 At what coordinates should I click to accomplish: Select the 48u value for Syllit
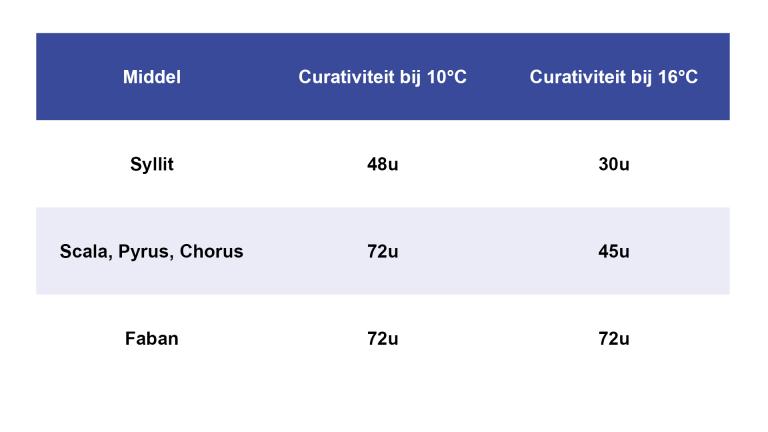[x=382, y=164]
